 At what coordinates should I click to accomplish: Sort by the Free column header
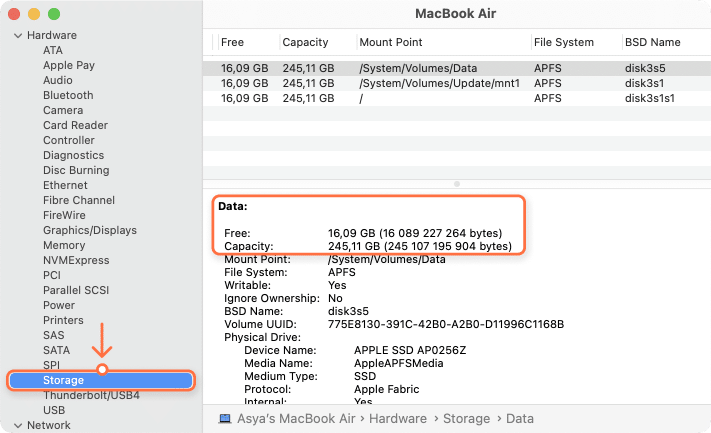pos(232,42)
